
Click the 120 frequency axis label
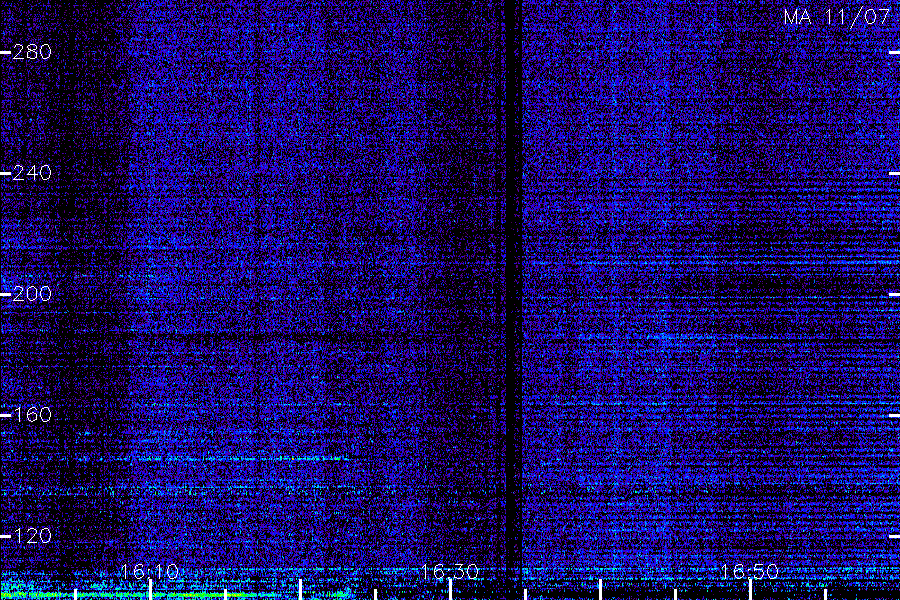[32, 536]
